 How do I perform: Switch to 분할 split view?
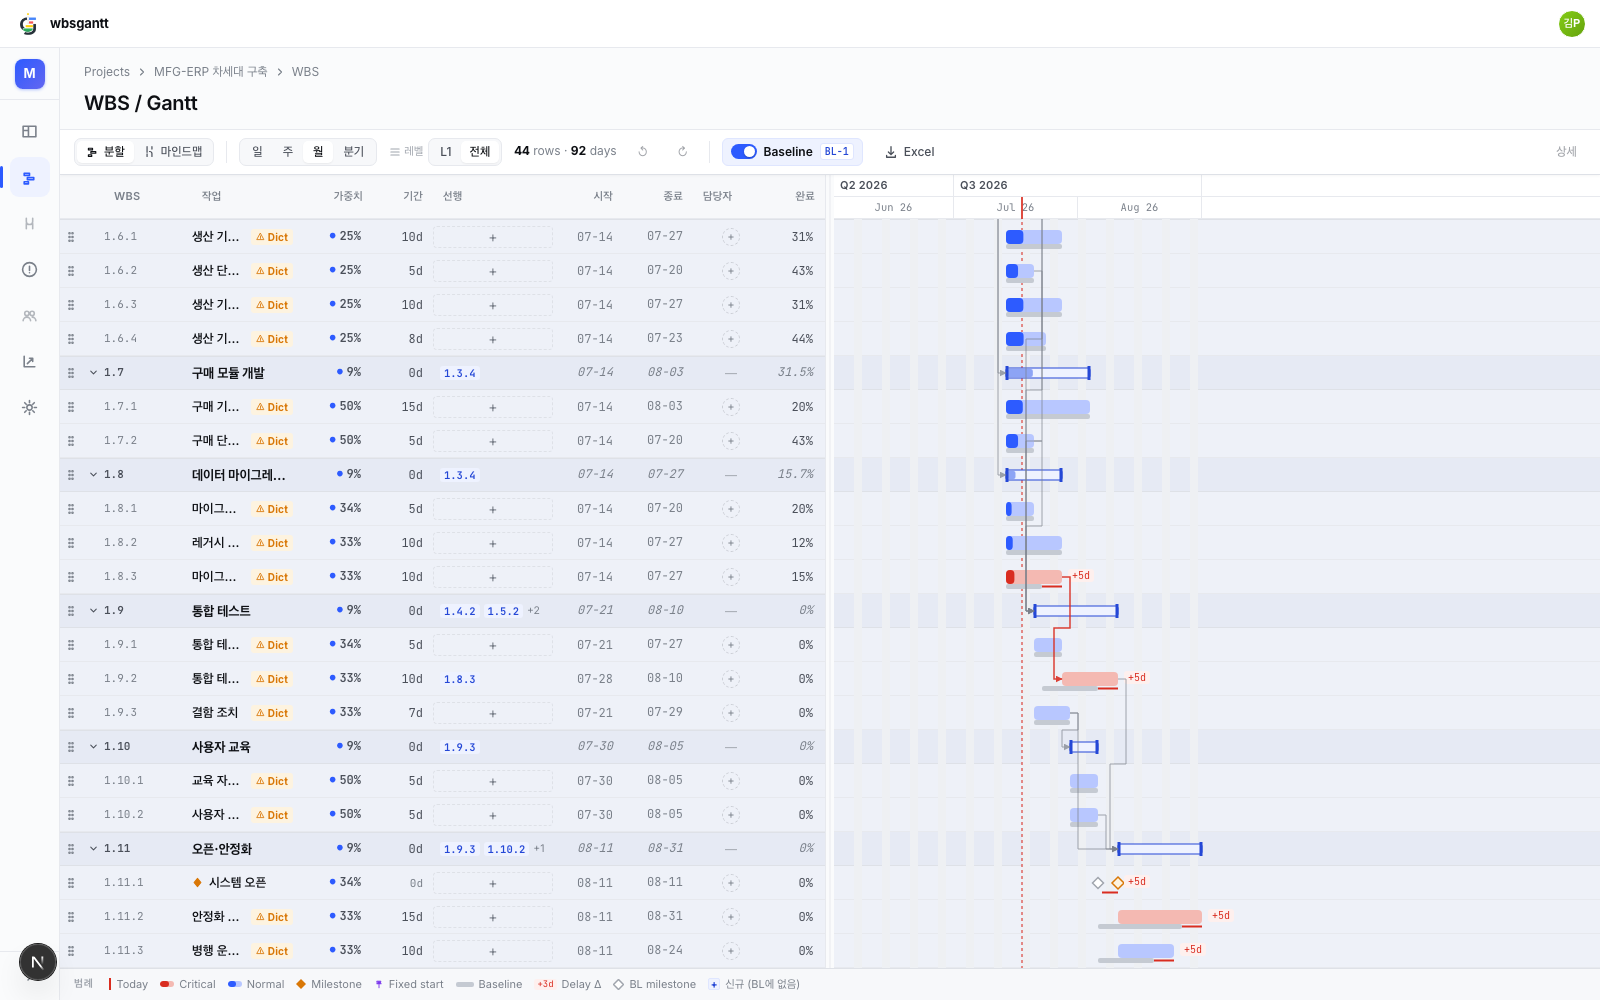(106, 152)
